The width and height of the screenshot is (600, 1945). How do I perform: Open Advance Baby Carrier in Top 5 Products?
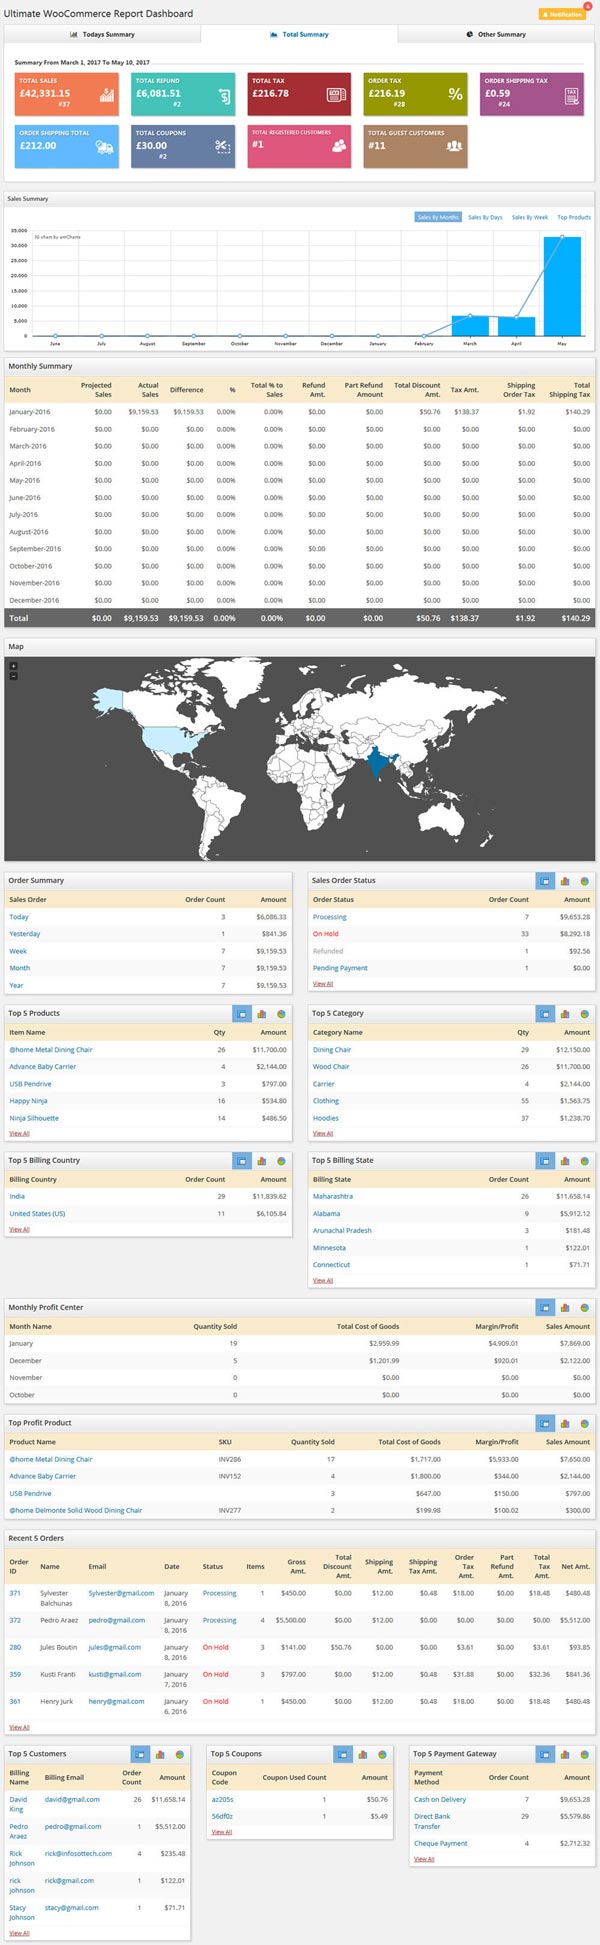(43, 1067)
